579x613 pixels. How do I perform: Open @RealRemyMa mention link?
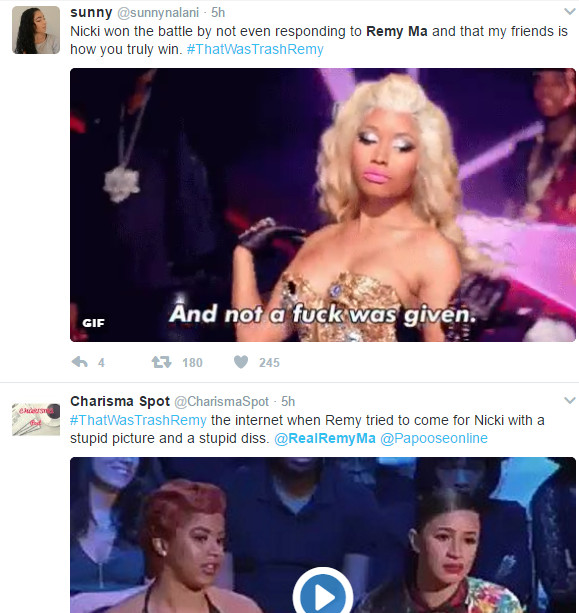click(325, 438)
